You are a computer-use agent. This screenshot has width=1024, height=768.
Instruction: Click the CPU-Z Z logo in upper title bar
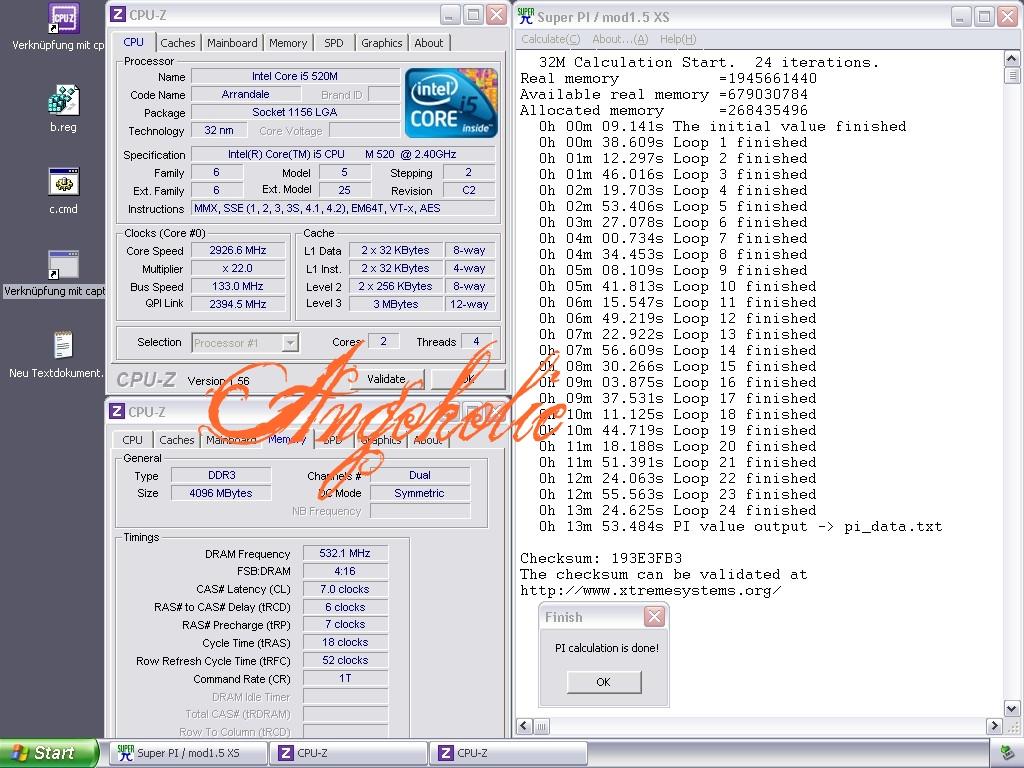point(118,14)
